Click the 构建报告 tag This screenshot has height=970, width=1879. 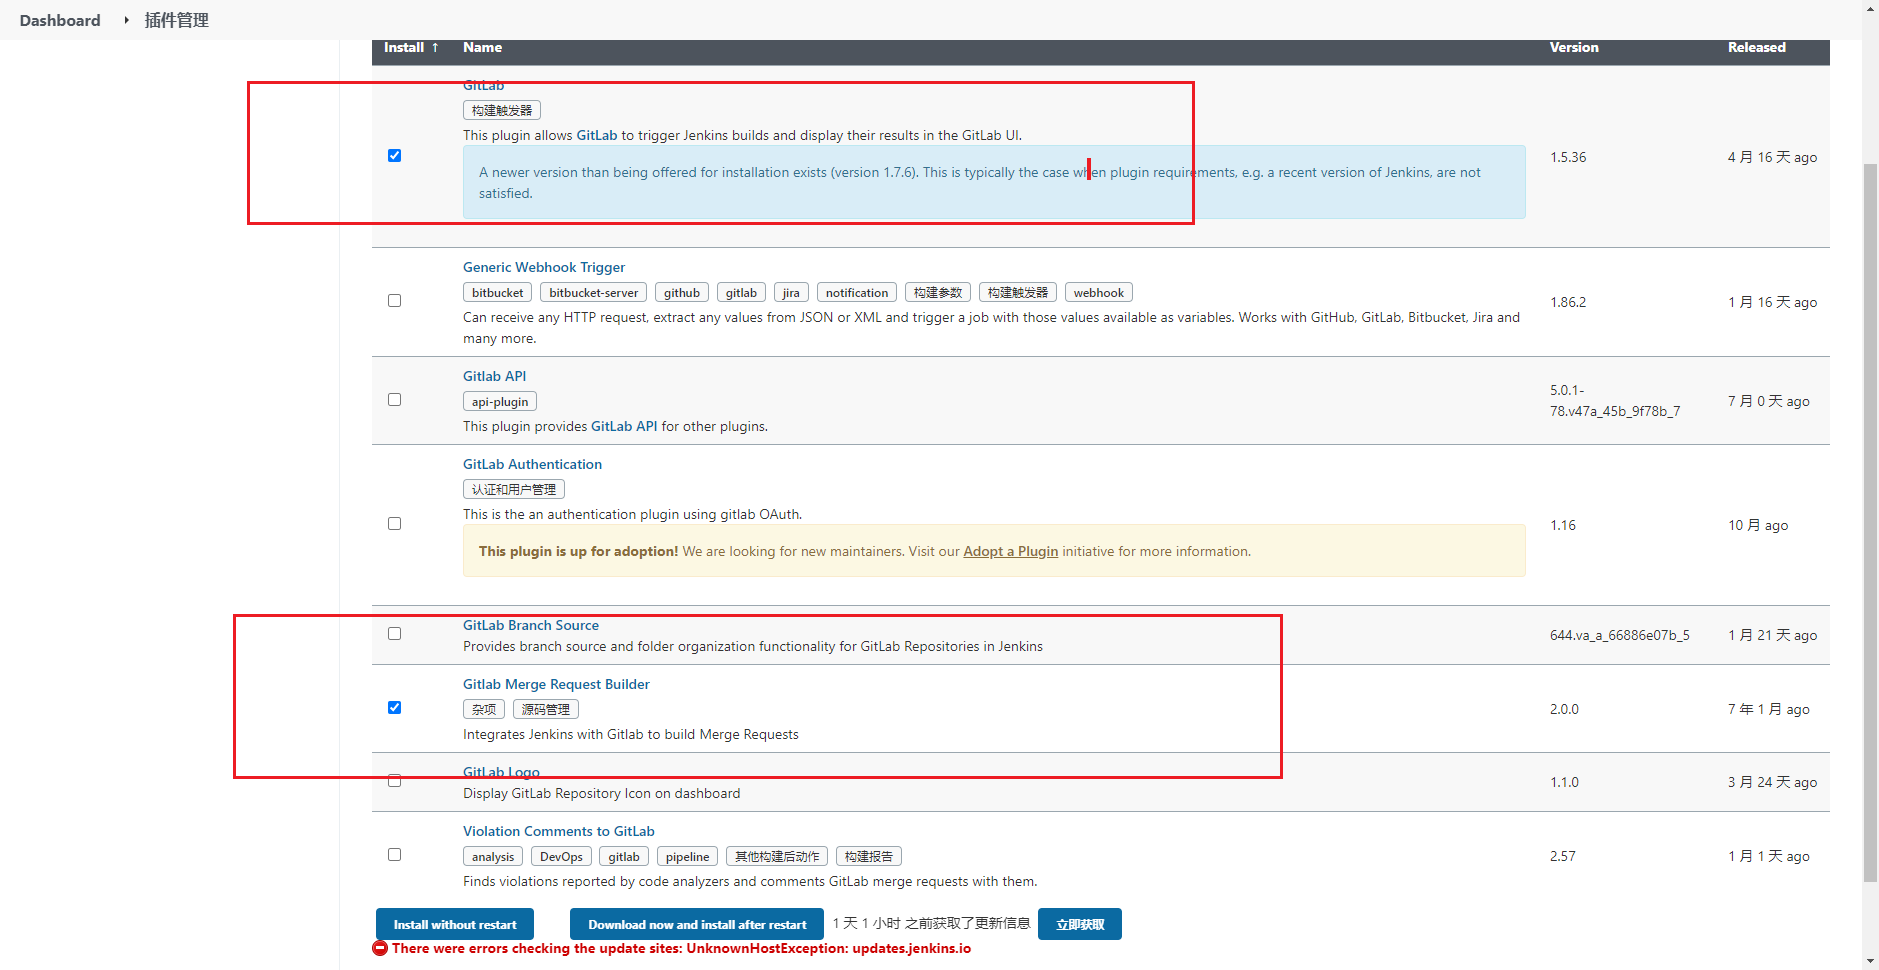click(869, 856)
